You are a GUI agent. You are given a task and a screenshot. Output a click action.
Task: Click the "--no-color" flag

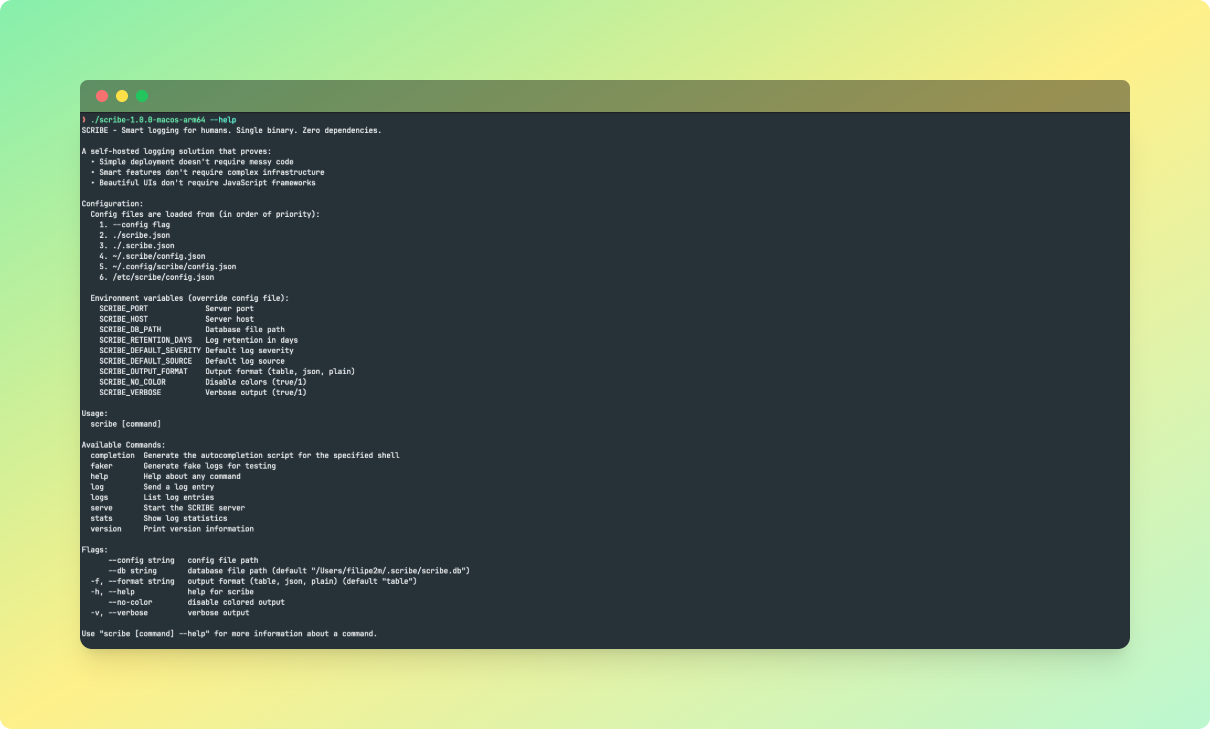click(x=130, y=602)
